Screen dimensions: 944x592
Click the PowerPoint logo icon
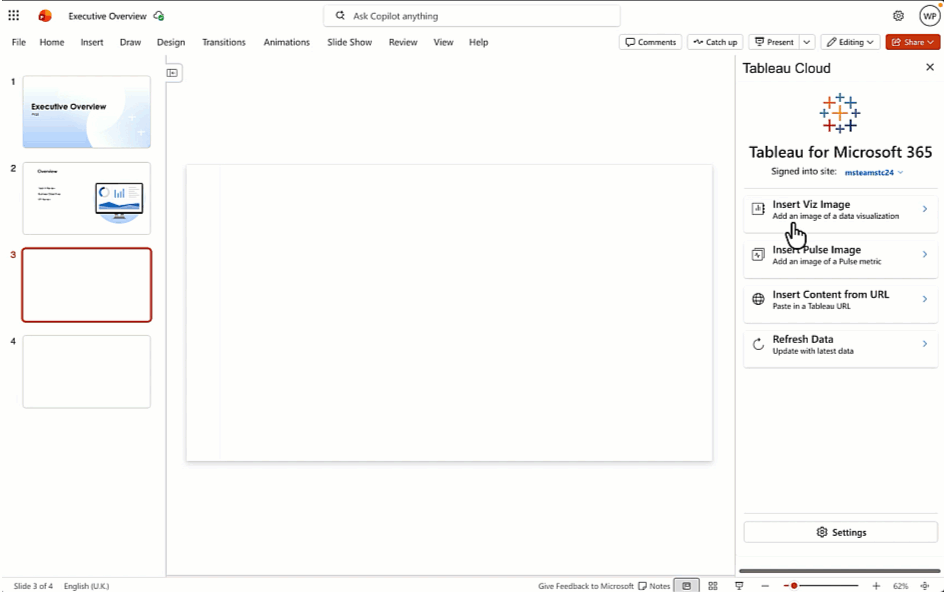45,16
